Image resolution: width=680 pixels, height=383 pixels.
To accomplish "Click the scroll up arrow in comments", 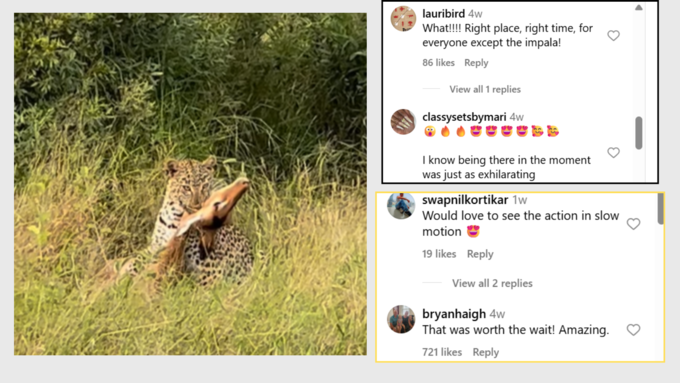I will click(639, 7).
